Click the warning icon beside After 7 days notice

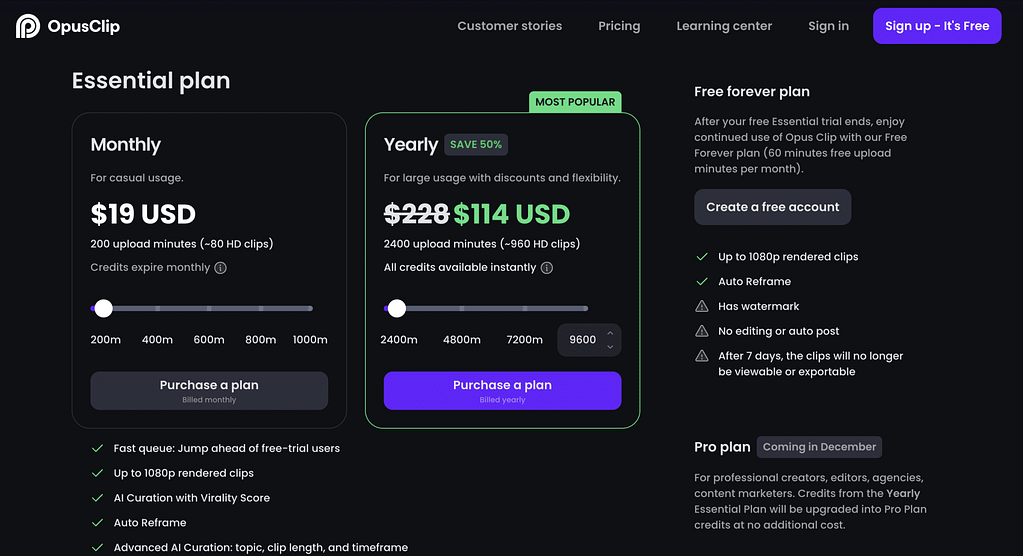702,356
